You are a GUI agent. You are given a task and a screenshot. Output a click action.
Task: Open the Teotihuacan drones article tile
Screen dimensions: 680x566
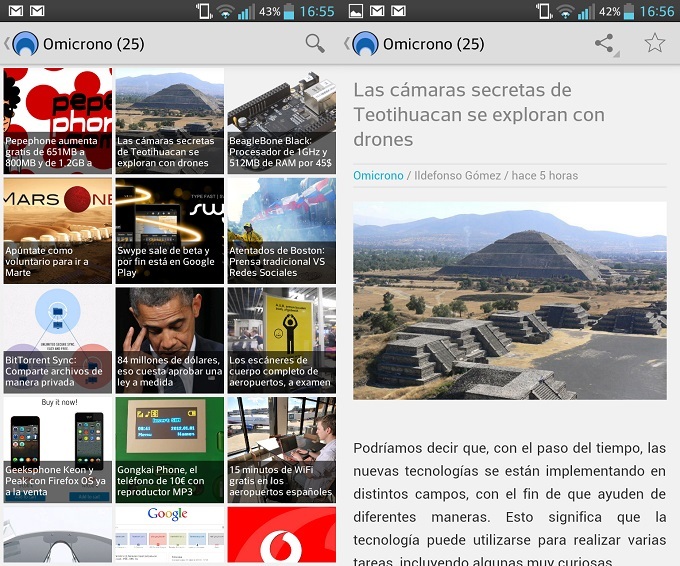pyautogui.click(x=170, y=120)
